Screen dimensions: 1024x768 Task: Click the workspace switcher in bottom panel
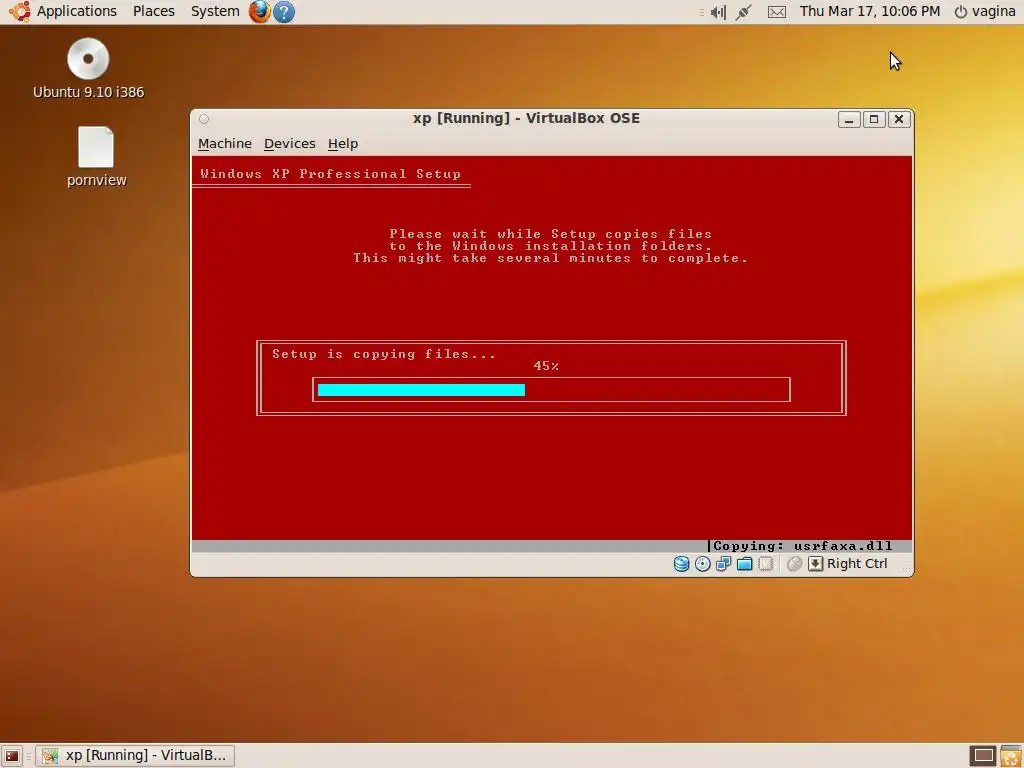pyautogui.click(x=984, y=756)
